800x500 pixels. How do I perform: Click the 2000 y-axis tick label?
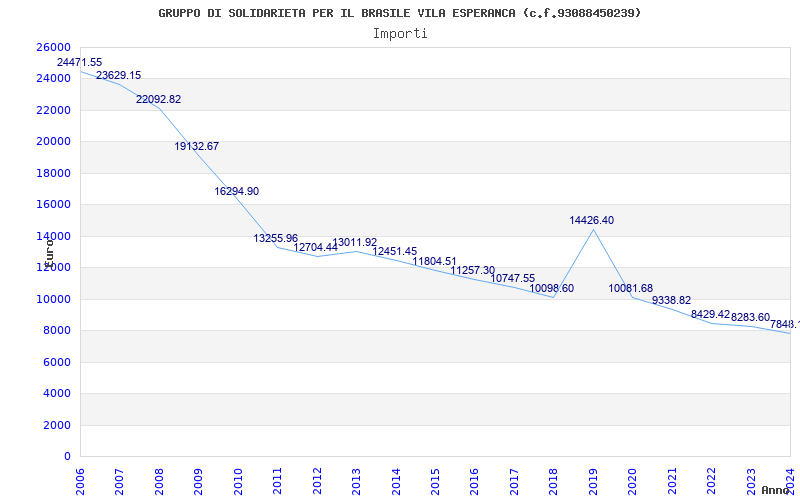point(57,426)
